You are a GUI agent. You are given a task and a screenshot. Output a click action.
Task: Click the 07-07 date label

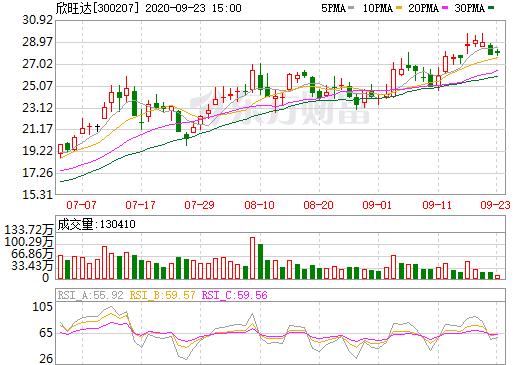point(81,205)
